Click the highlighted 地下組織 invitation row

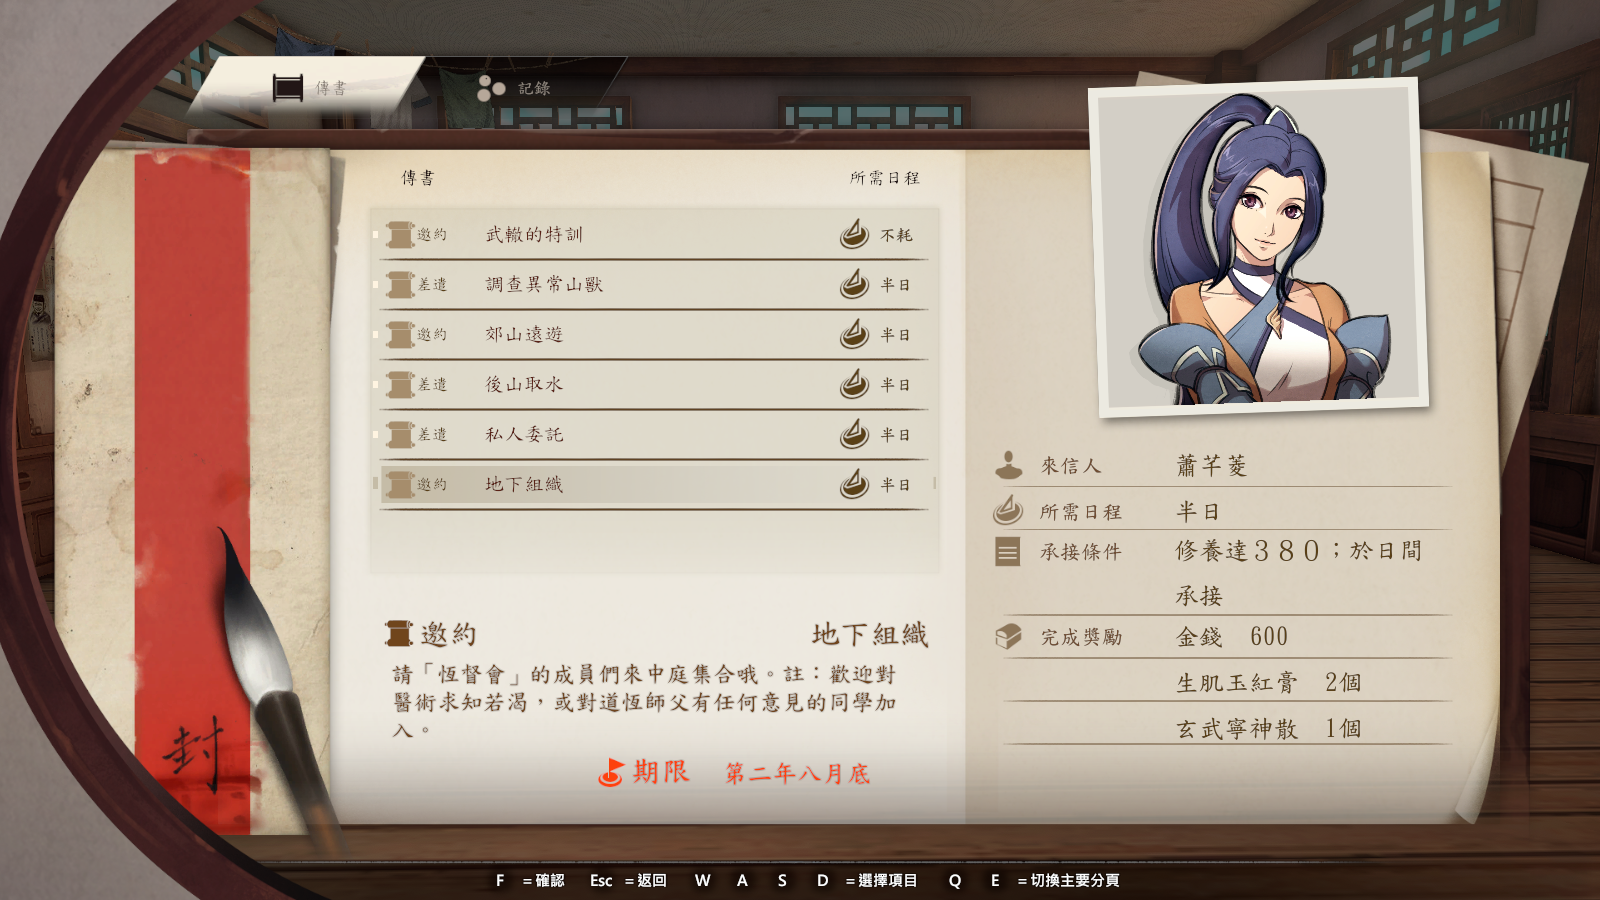tap(655, 485)
